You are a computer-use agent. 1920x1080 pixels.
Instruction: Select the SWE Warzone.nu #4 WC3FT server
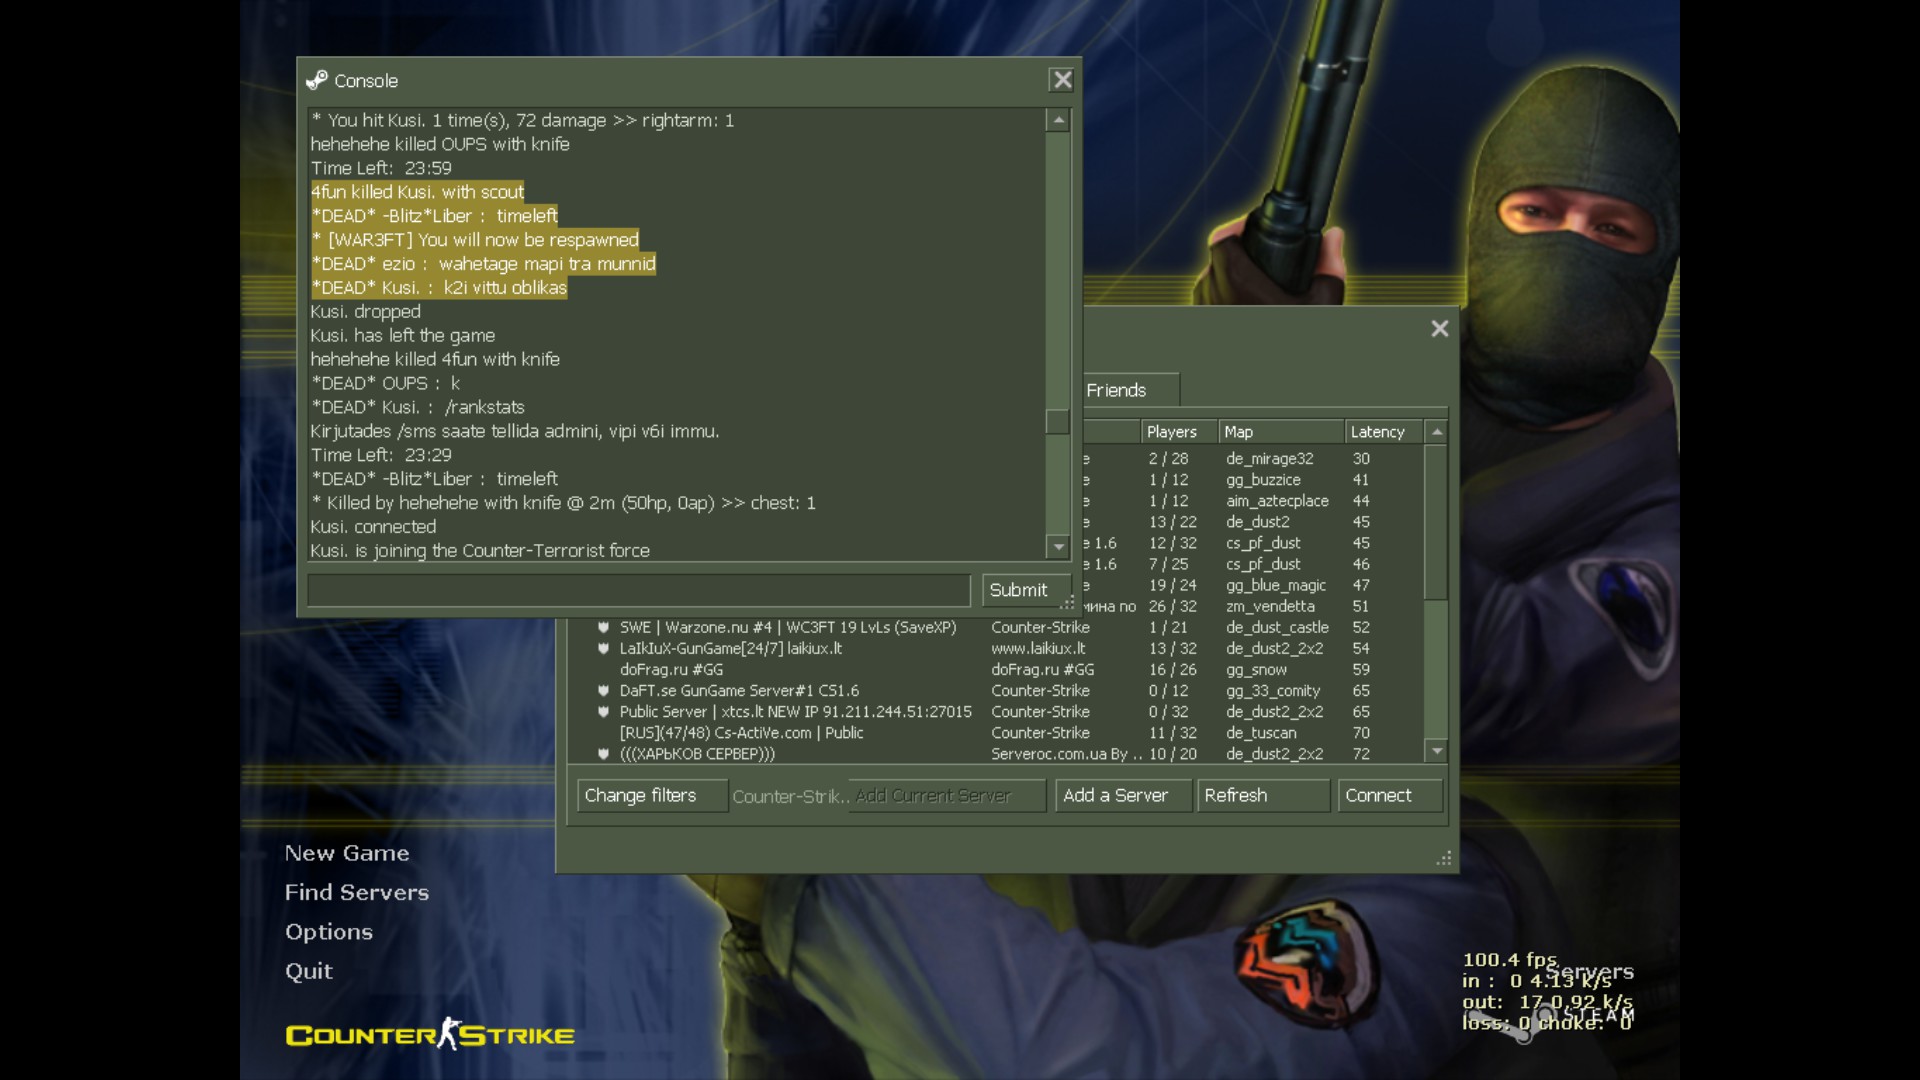click(x=994, y=628)
